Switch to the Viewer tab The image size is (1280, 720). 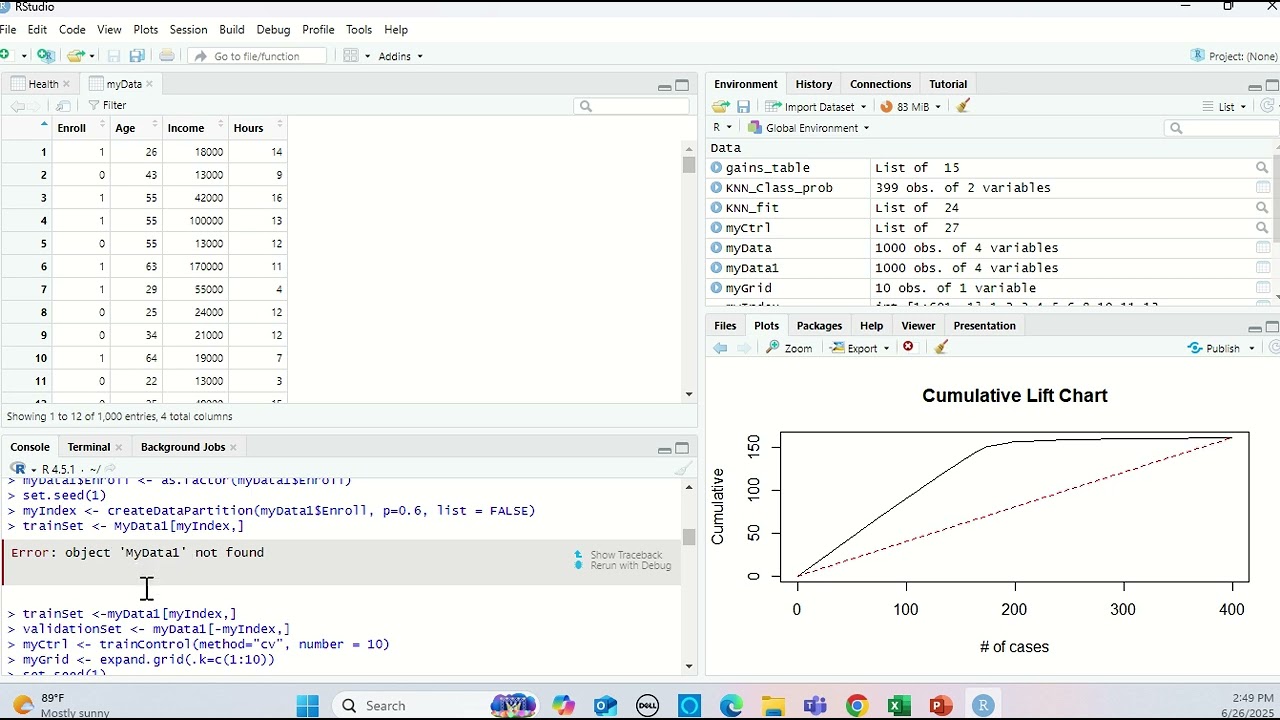tap(918, 326)
